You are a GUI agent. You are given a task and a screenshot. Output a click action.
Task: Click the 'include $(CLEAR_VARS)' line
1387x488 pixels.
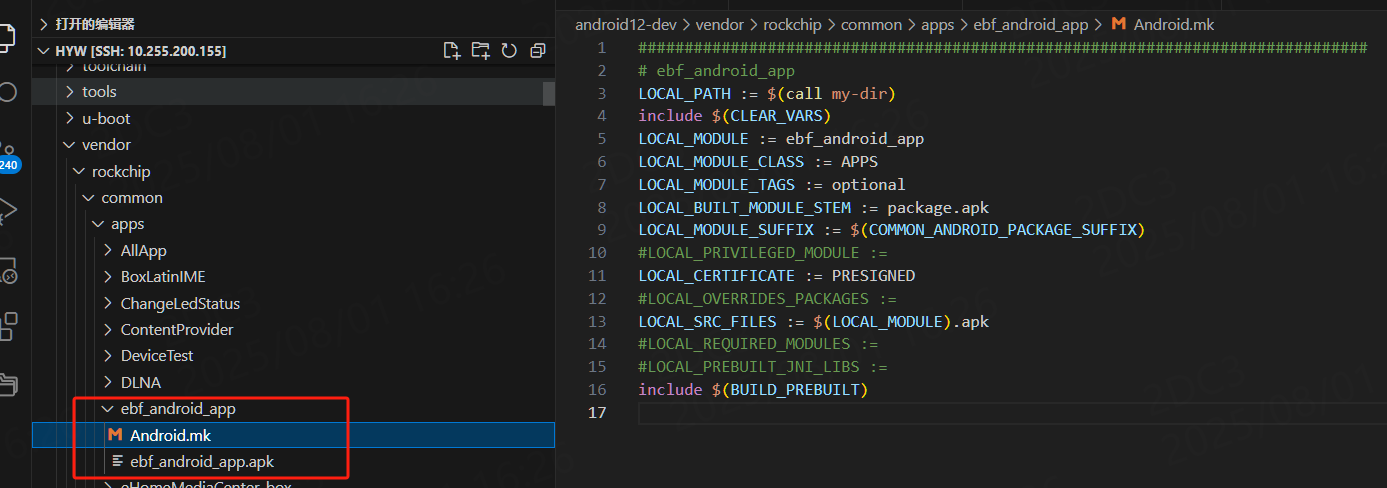pyautogui.click(x=735, y=116)
